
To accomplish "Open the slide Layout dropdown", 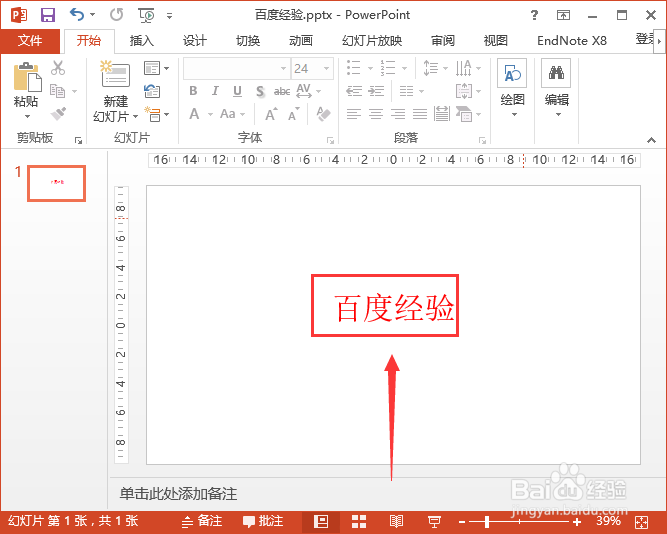I will (x=156, y=68).
